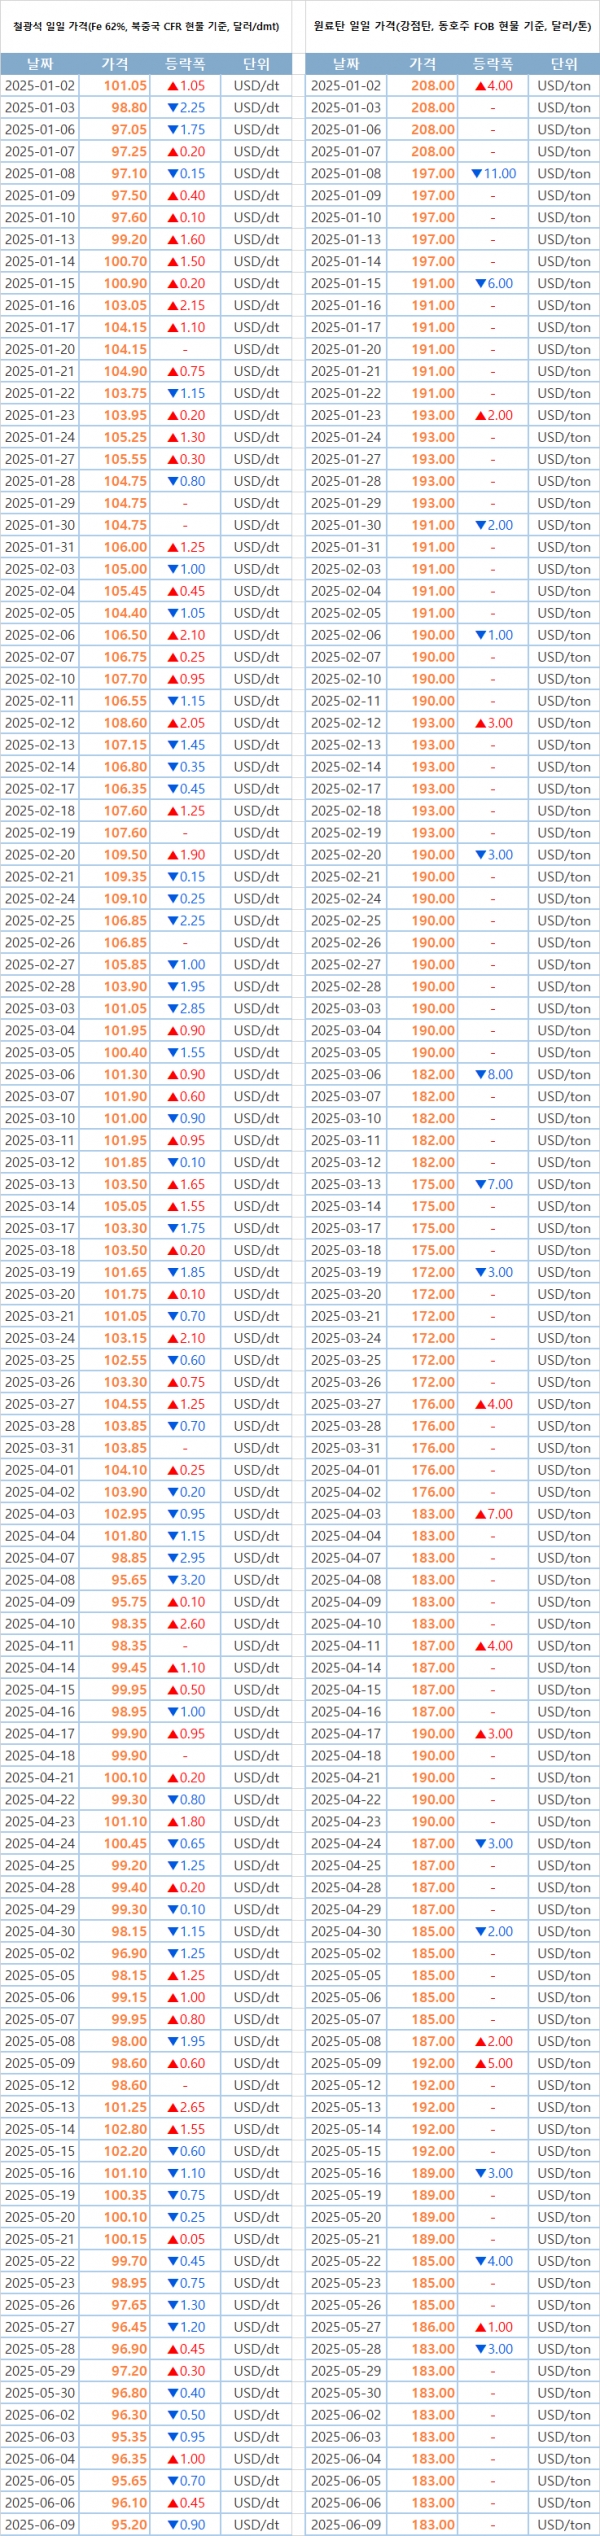This screenshot has height=2536, width=600.
Task: Click the red up arrow beside 7.00 on 2025-04-03
Action: [480, 1514]
